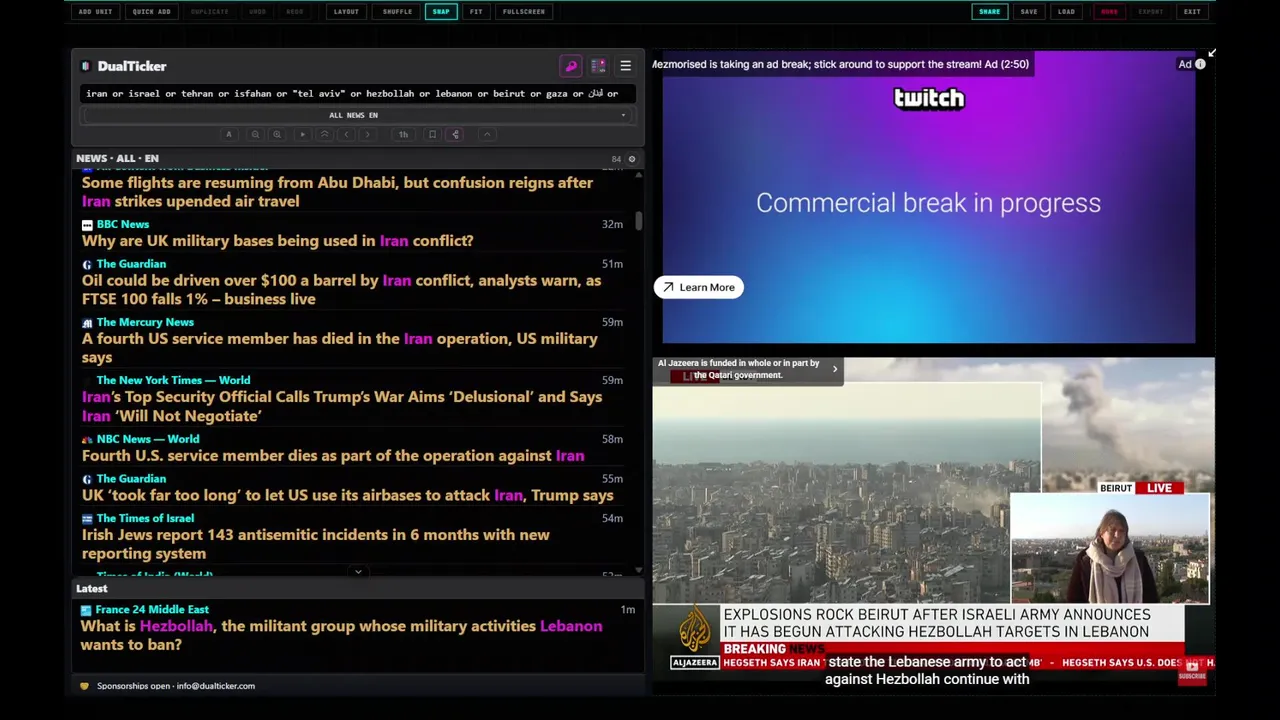Click SHARE in top bar
Viewport: 1280px width, 720px height.
point(989,12)
